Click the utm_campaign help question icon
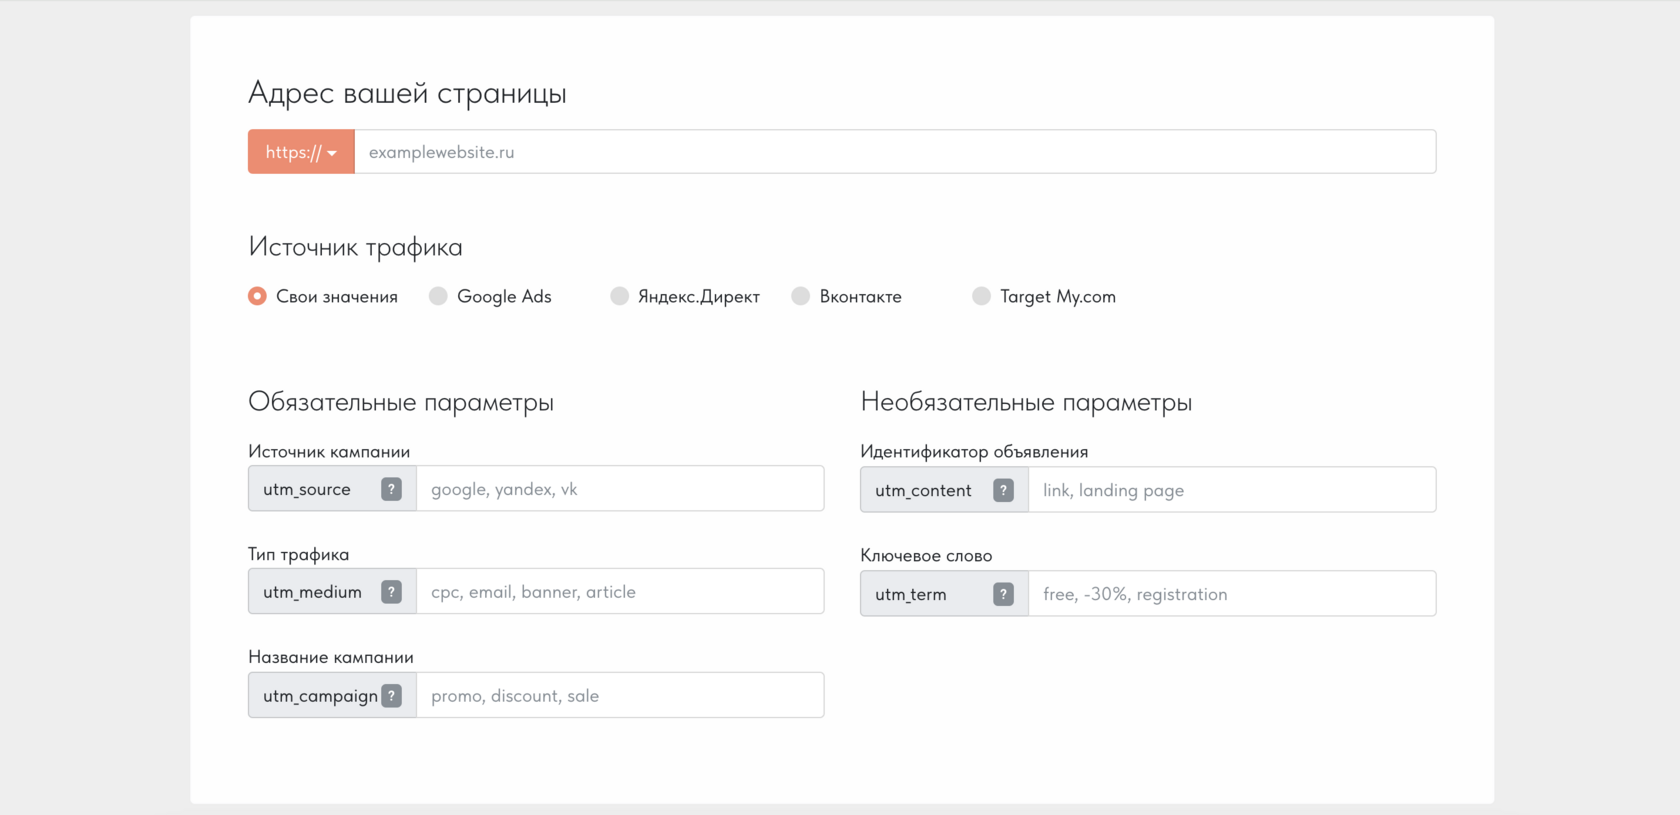The width and height of the screenshot is (1680, 815). (x=392, y=696)
